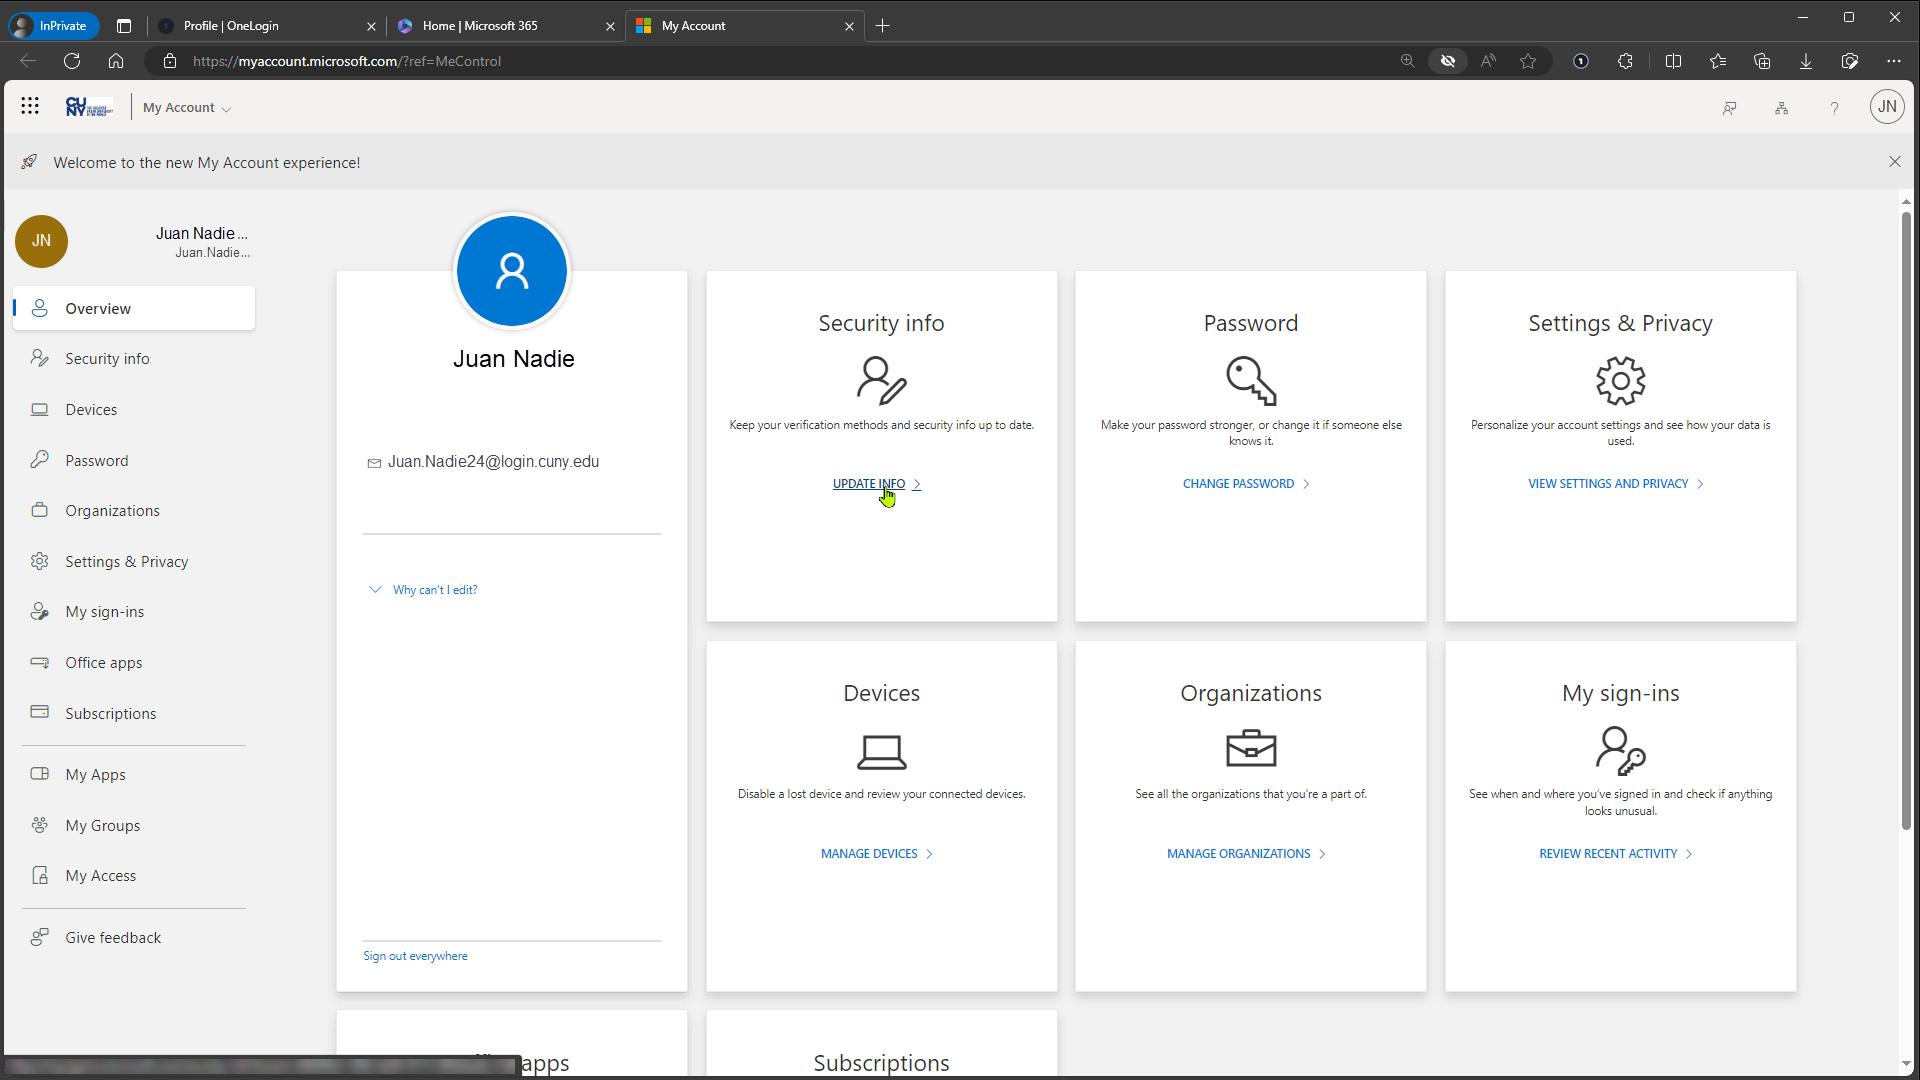Click the browser favorites star icon
Image resolution: width=1920 pixels, height=1080 pixels.
click(1528, 61)
